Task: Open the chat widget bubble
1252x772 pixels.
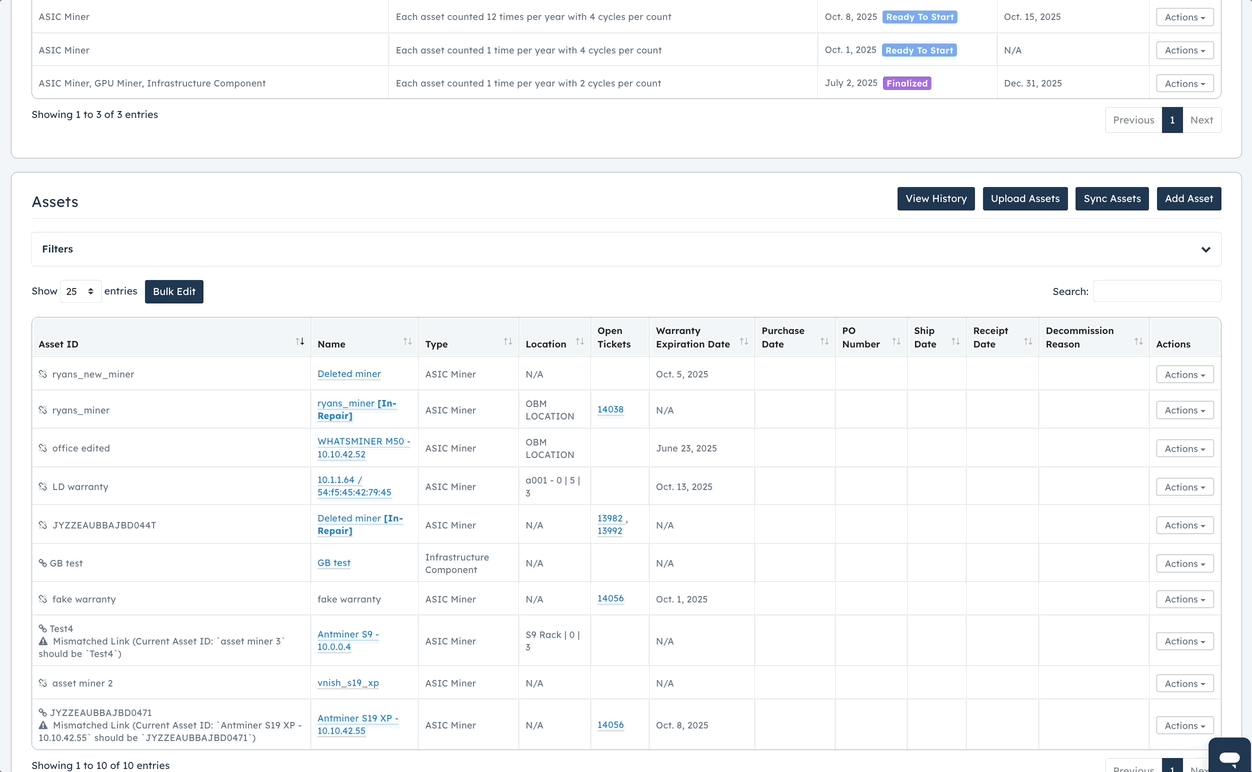Action: 1229,755
